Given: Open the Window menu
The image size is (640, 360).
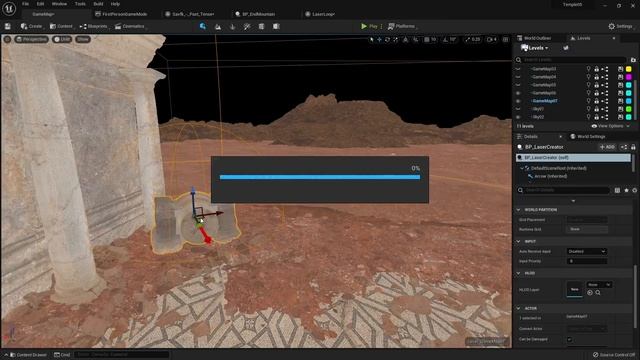Looking at the screenshot, I should [59, 4].
